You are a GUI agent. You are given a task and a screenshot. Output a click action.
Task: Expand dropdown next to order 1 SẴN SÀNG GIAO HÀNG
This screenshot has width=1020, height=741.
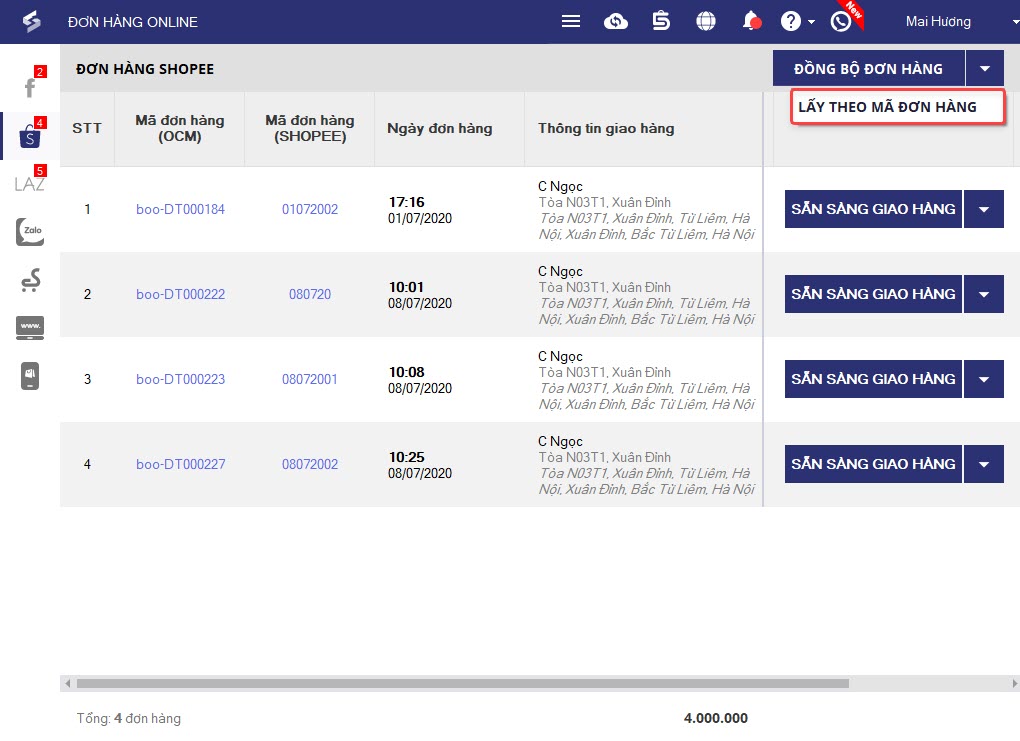point(984,209)
